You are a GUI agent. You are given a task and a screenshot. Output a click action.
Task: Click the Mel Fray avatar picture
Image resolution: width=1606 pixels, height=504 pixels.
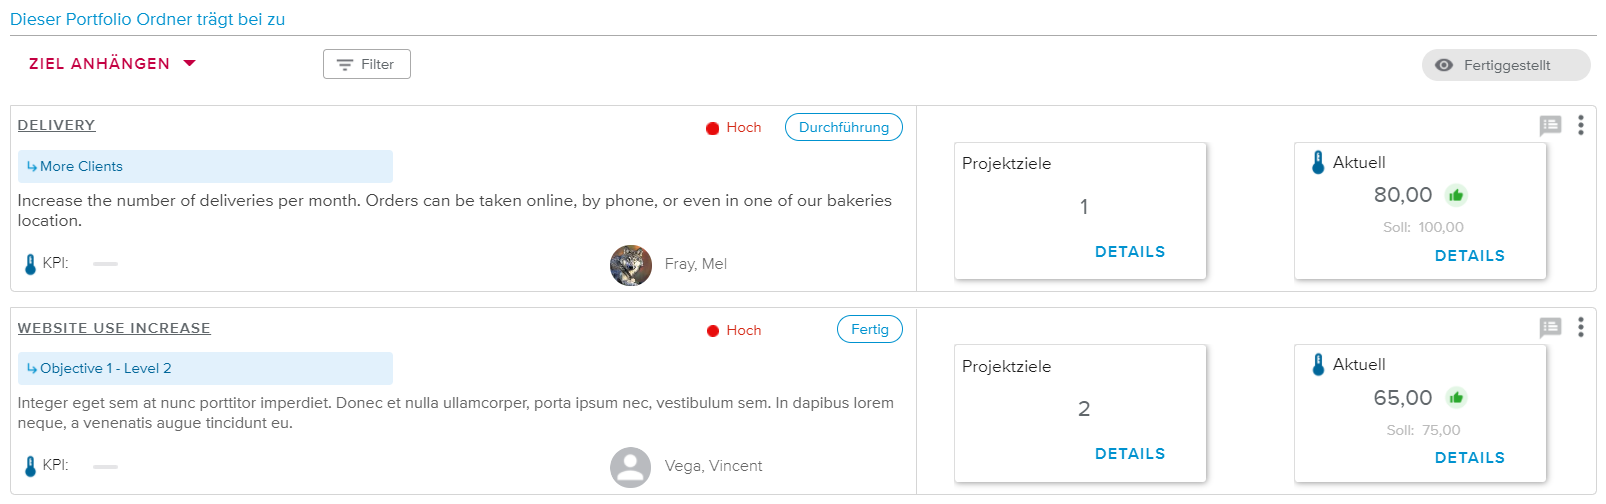pos(631,265)
